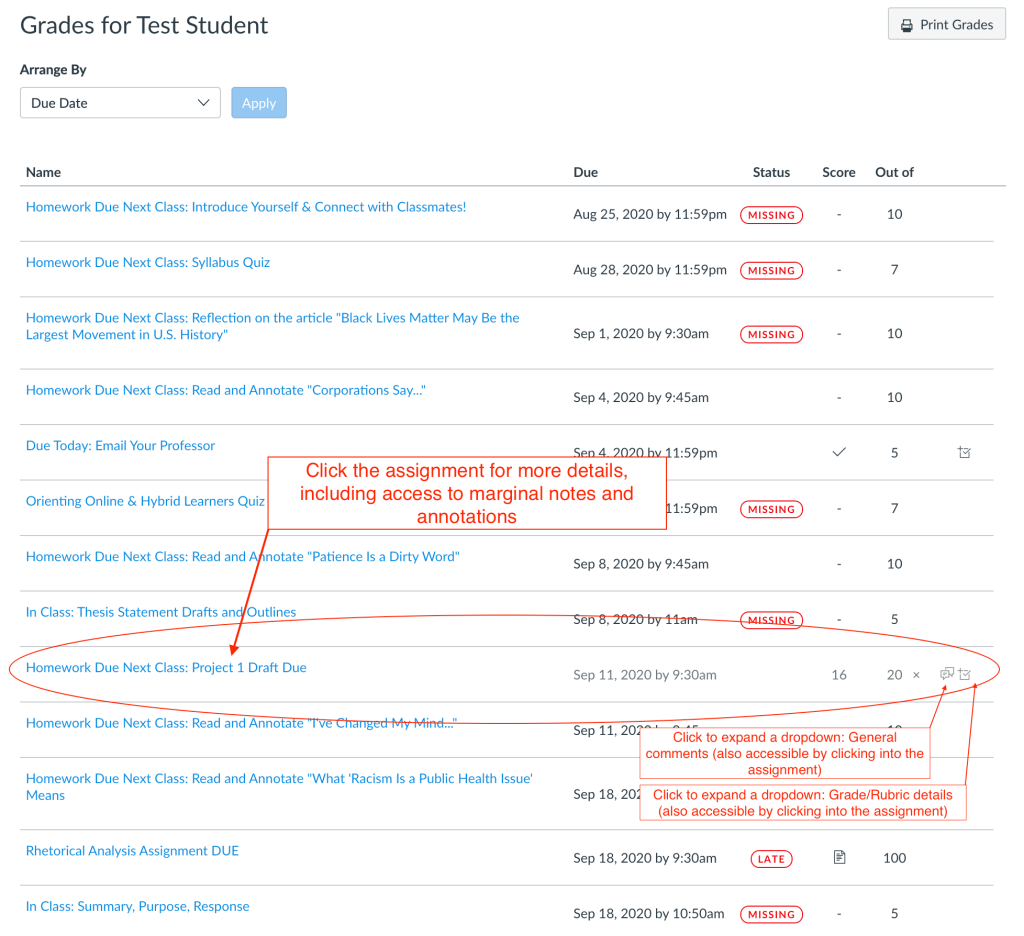1024x936 pixels.
Task: Open the Project 1 Draft Due assignment
Action: (166, 667)
